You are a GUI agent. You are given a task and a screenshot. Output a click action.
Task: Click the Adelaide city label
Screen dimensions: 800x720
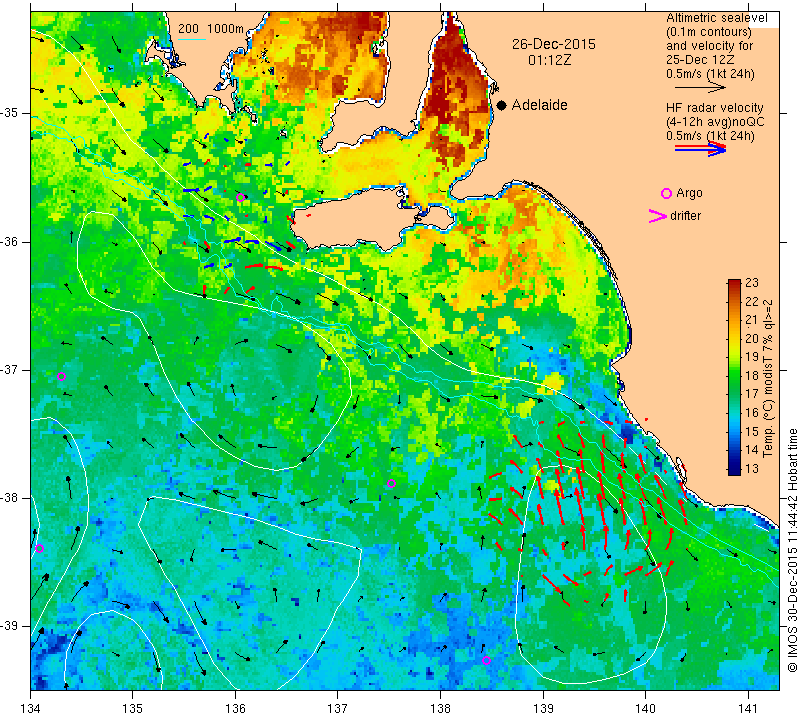click(x=539, y=105)
